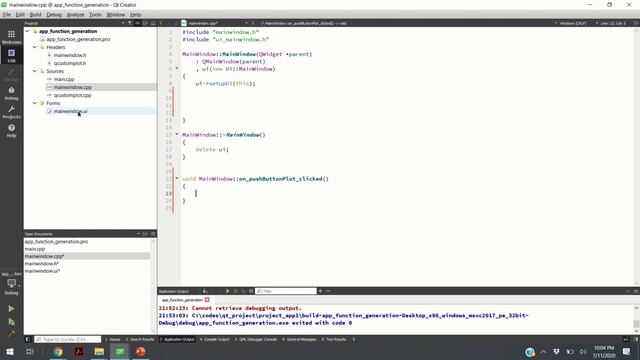Split the Open Documents panel
Image resolution: width=640 pixels, height=360 pixels.
tap(145, 234)
